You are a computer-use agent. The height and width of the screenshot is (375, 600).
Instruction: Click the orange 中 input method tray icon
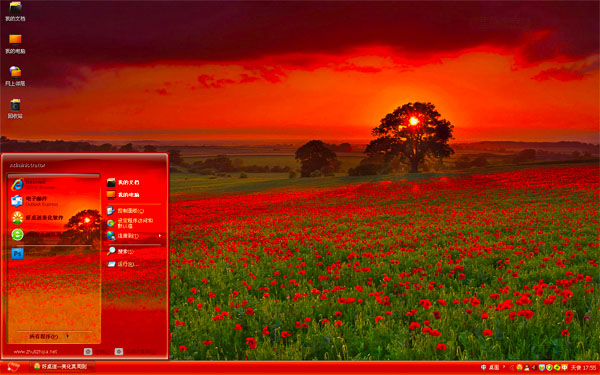click(x=564, y=367)
